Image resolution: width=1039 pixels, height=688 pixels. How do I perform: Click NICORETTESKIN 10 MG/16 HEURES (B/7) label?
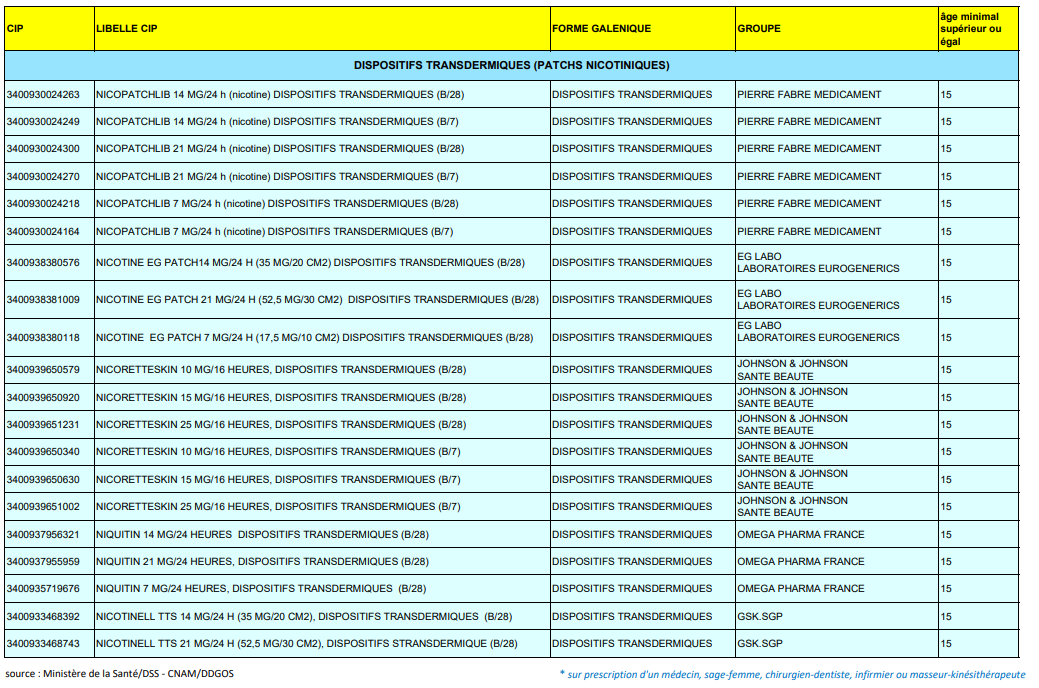(x=278, y=452)
